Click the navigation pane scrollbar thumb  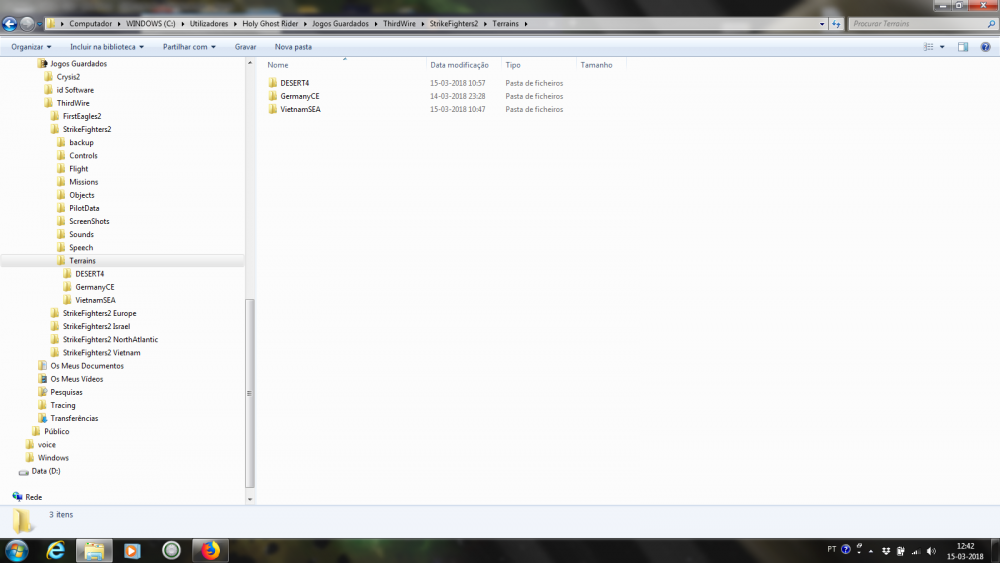pyautogui.click(x=249, y=393)
